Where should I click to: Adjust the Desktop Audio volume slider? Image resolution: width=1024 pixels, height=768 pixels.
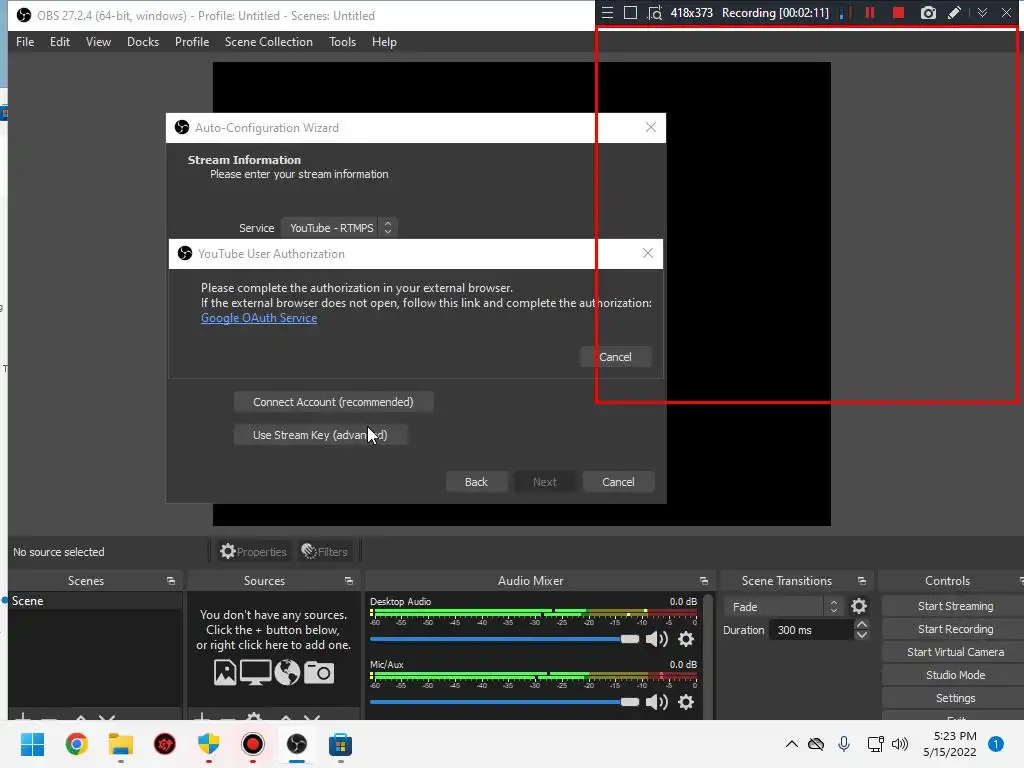click(x=504, y=639)
